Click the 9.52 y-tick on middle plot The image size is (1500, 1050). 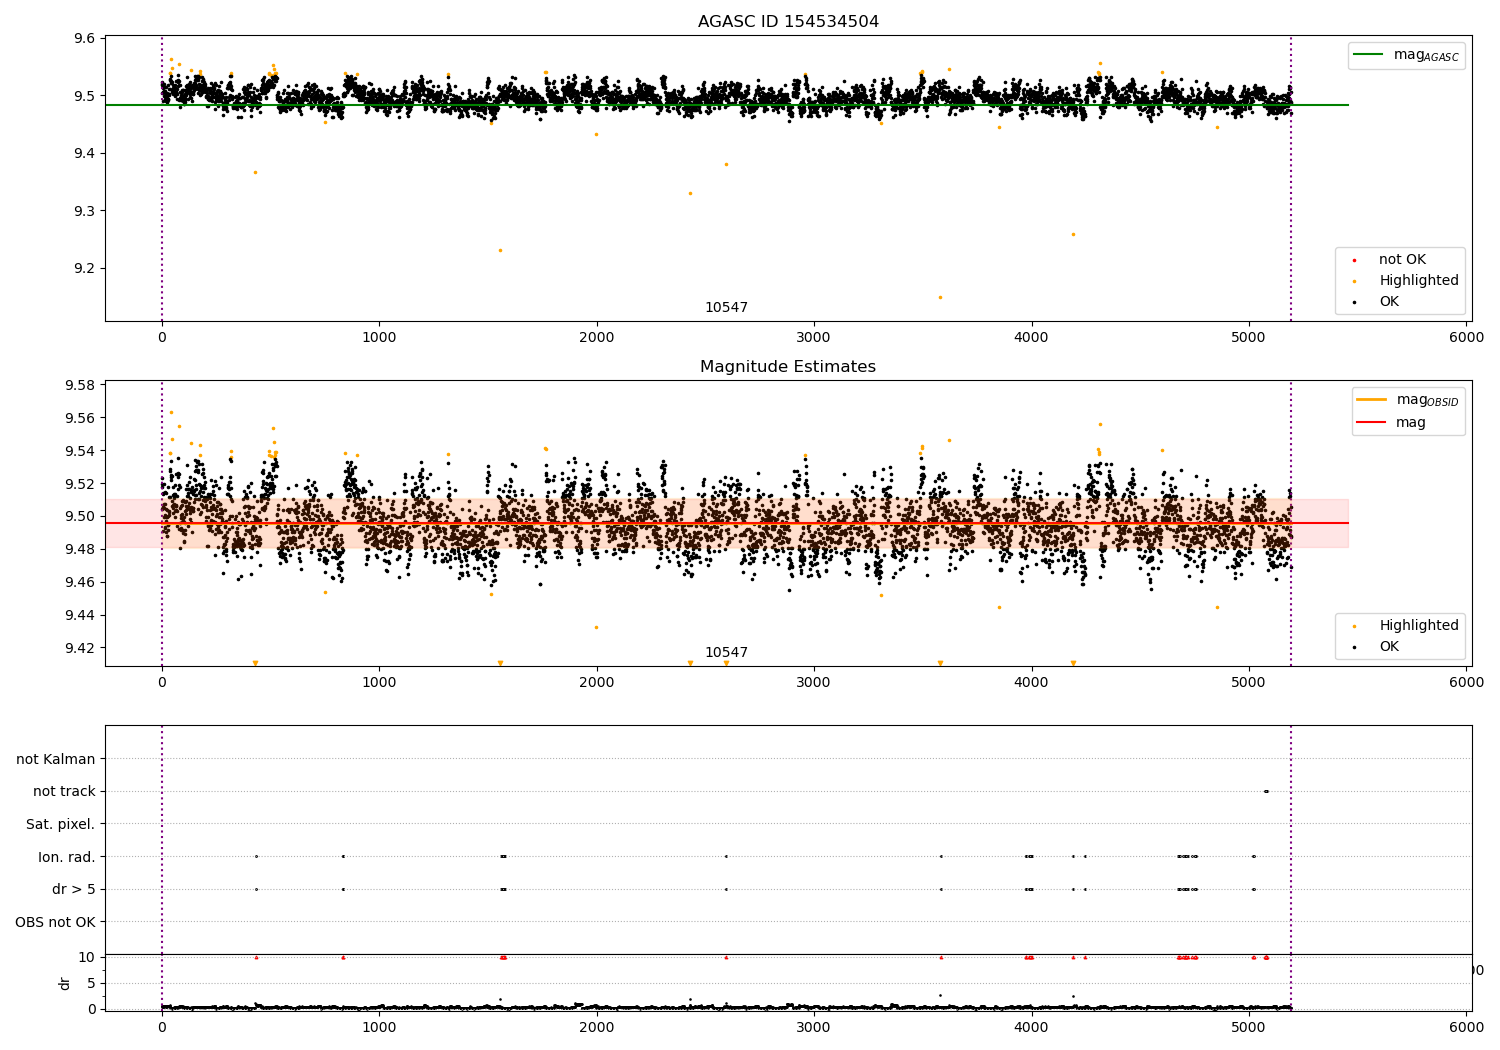click(x=81, y=484)
